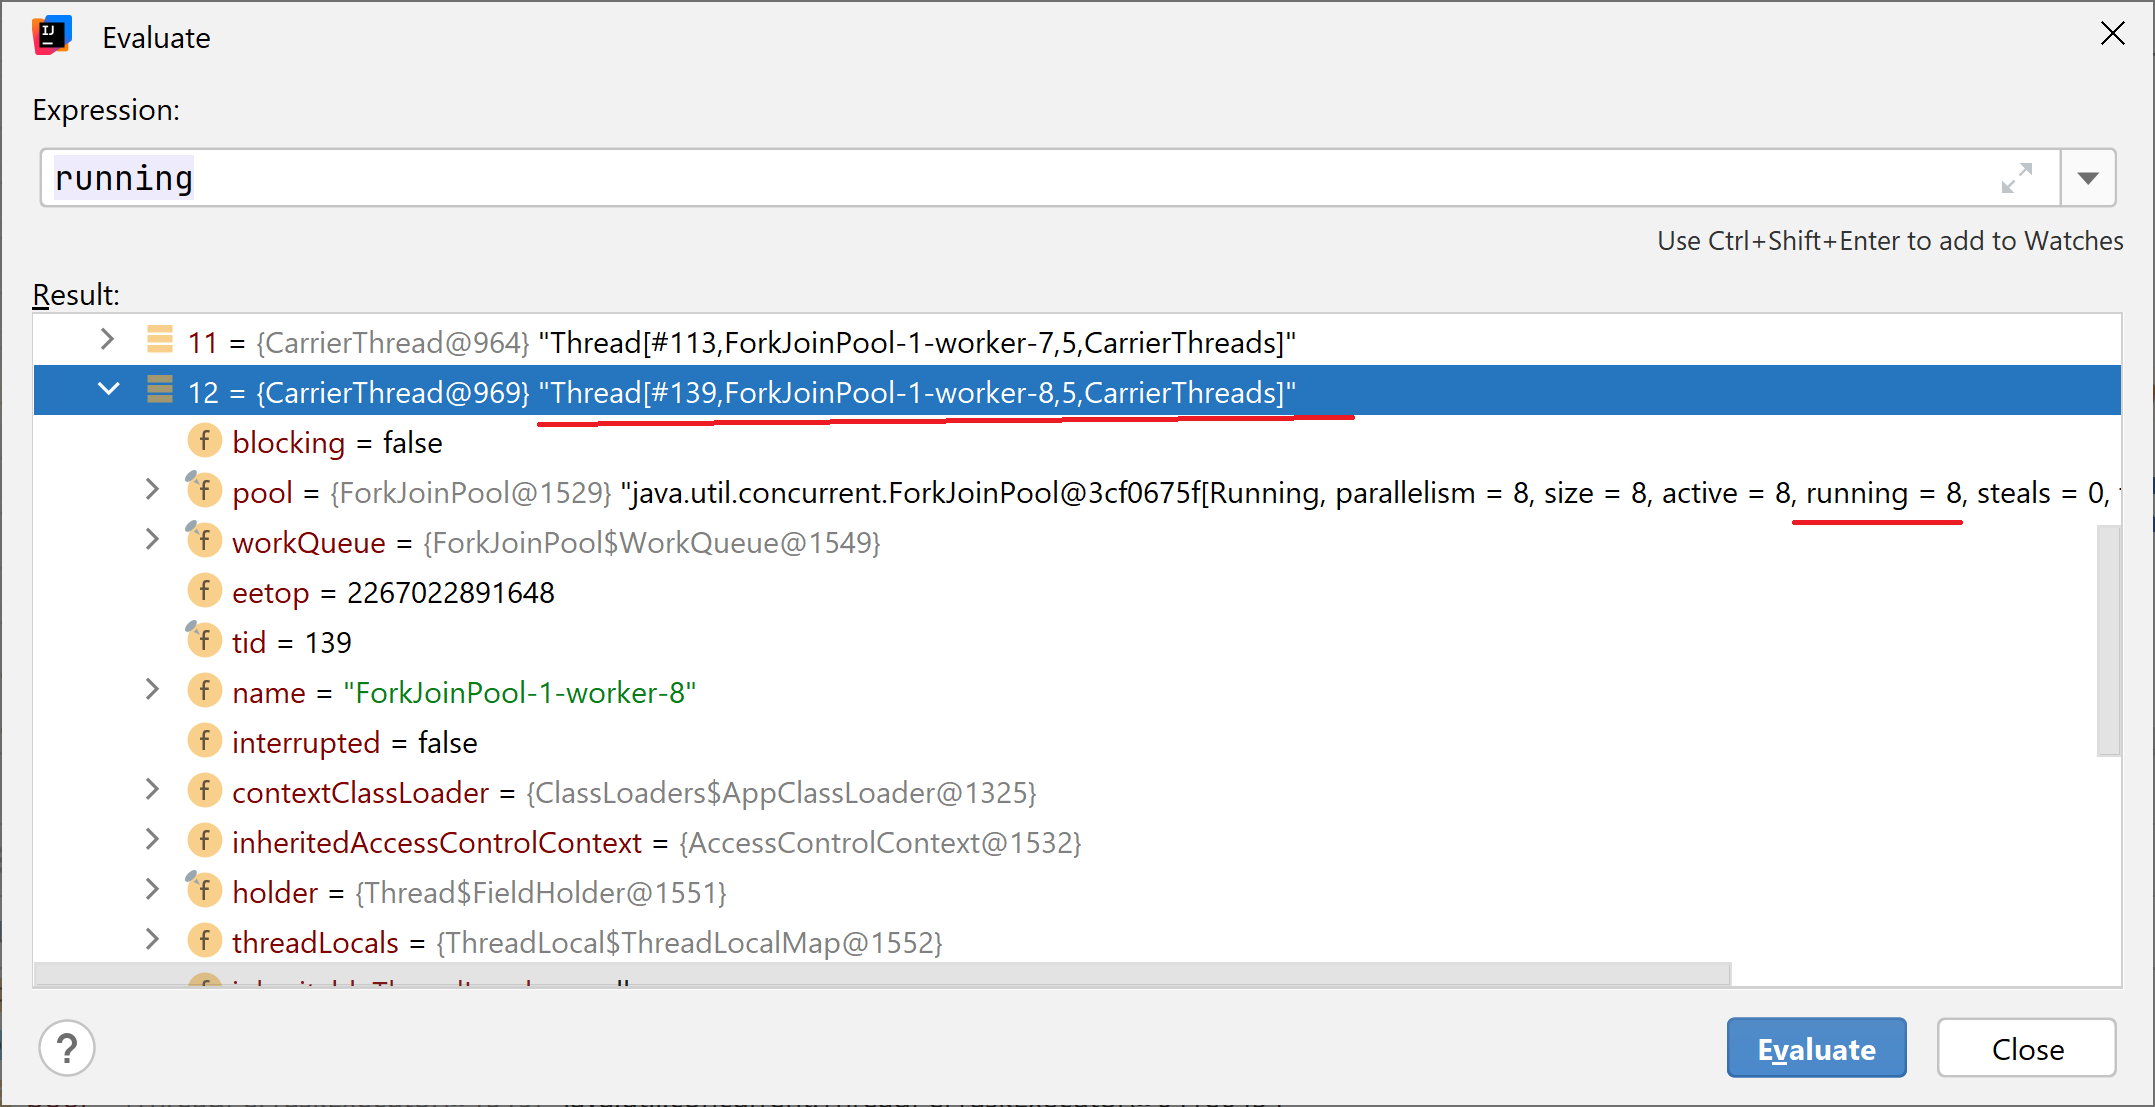This screenshot has height=1107, width=2155.
Task: Click the field icon next to eetop
Action: [204, 591]
